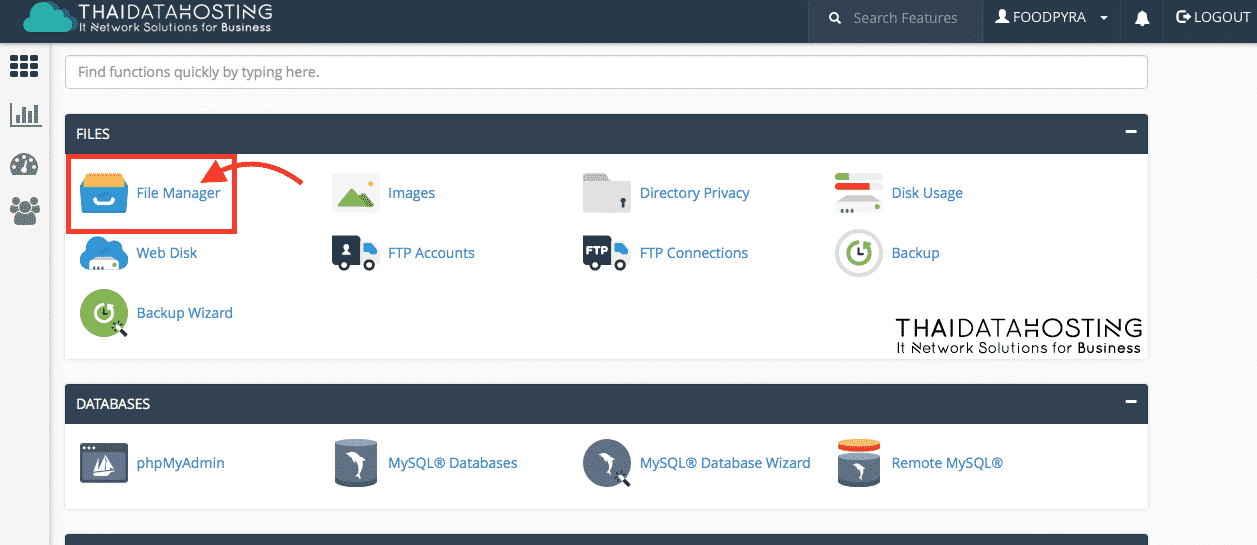Open the File Manager icon
1257x545 pixels.
[x=104, y=193]
